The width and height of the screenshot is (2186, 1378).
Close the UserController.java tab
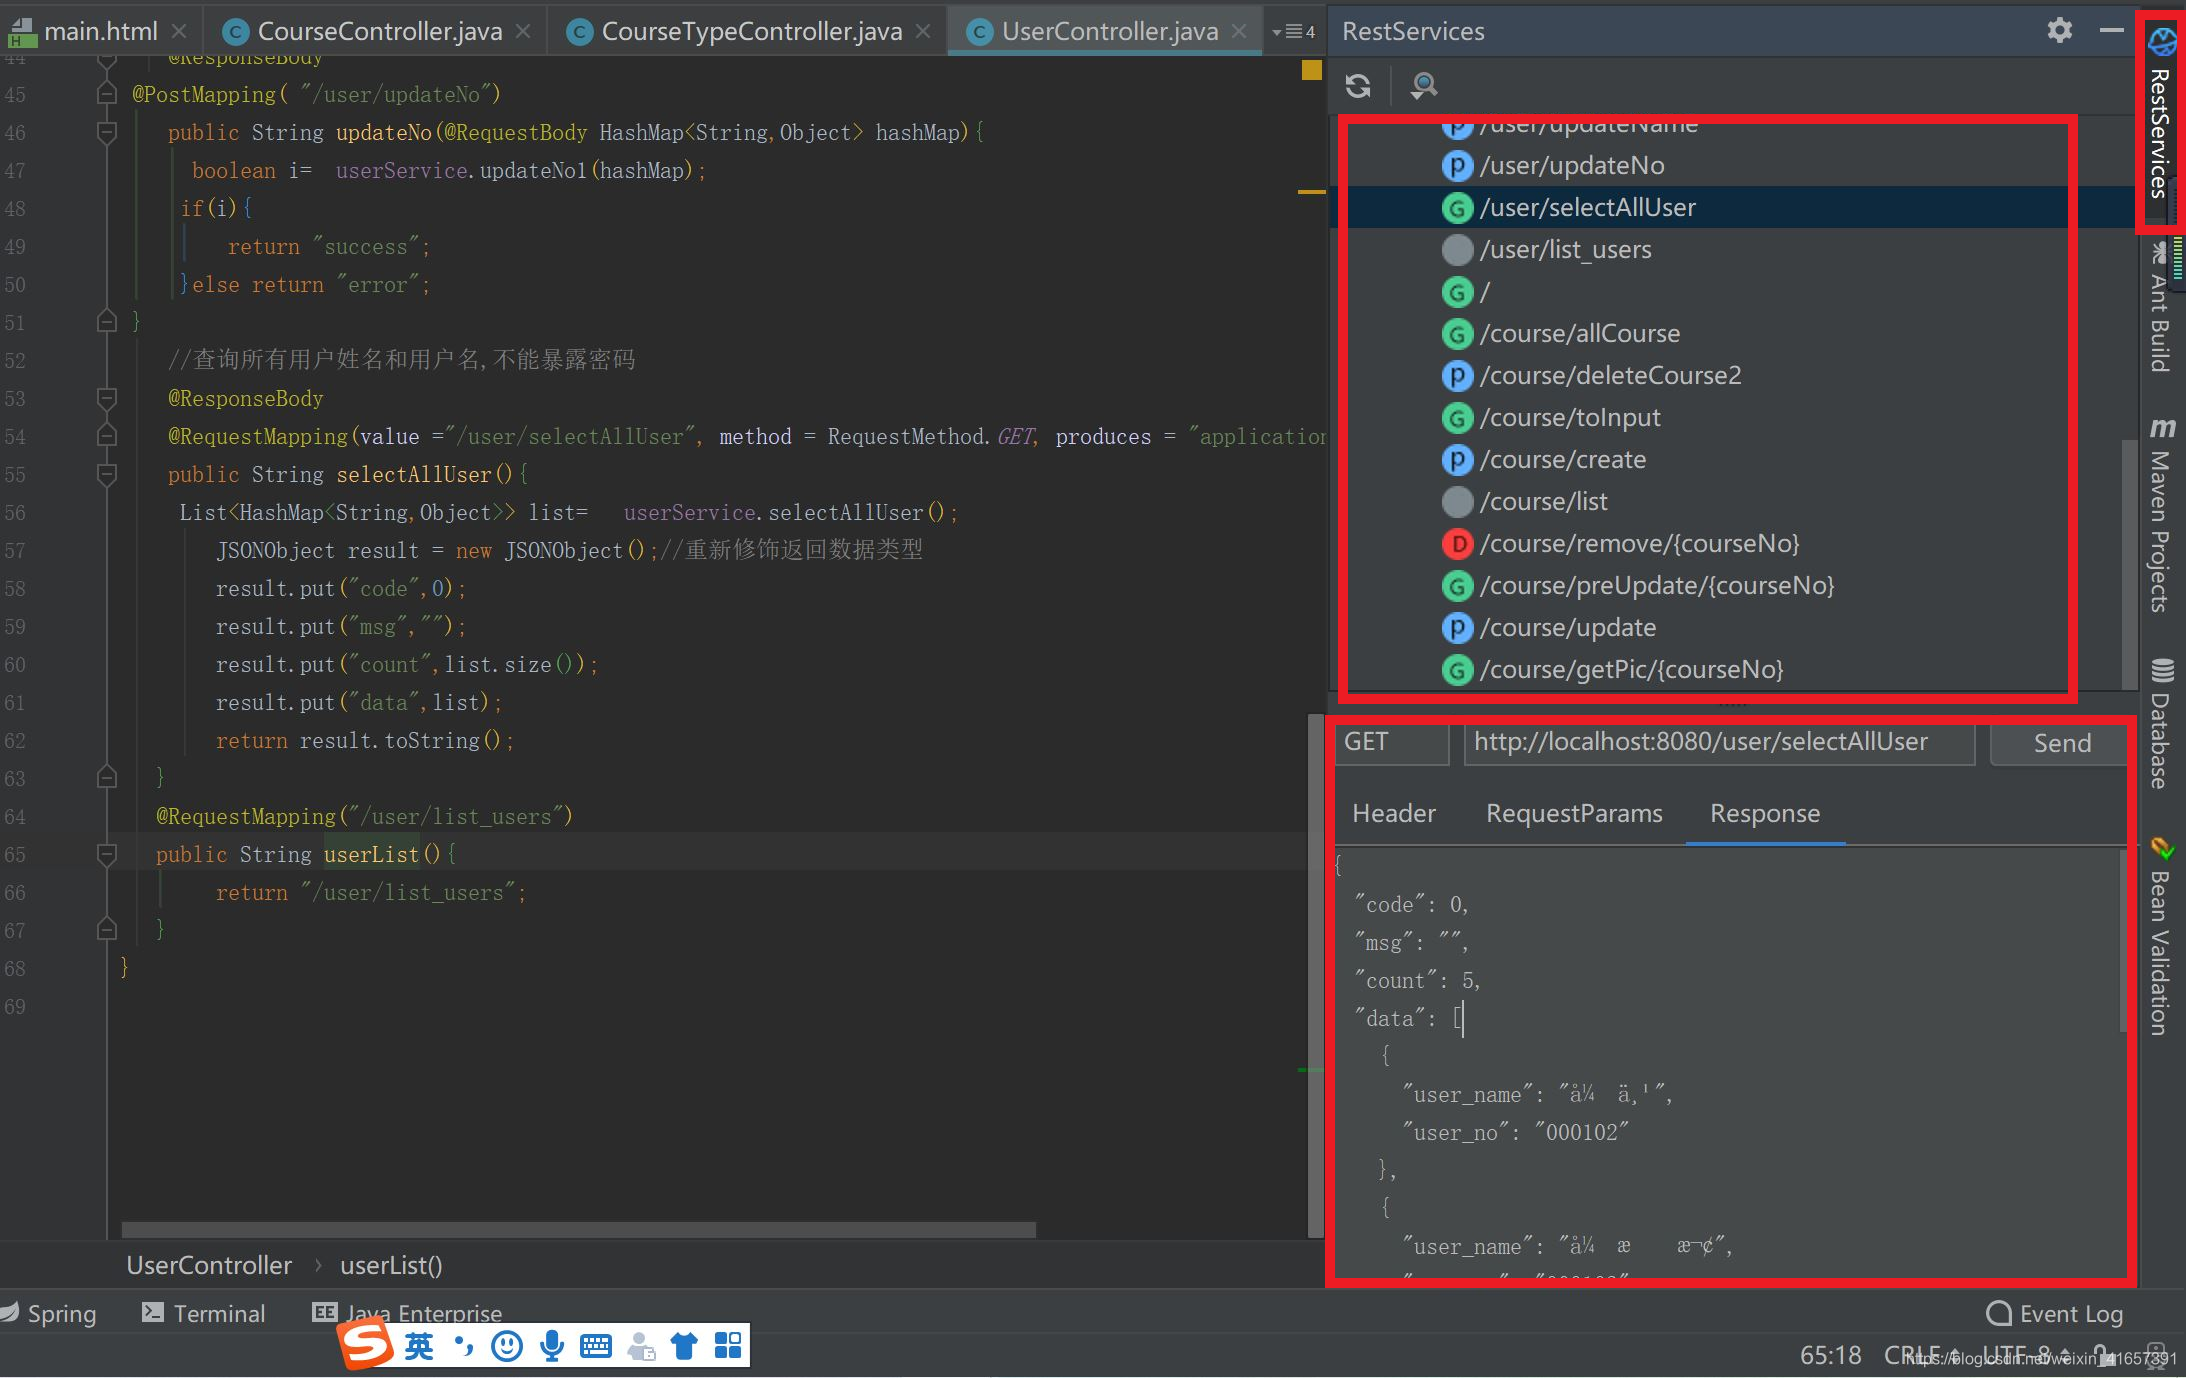point(1239,32)
